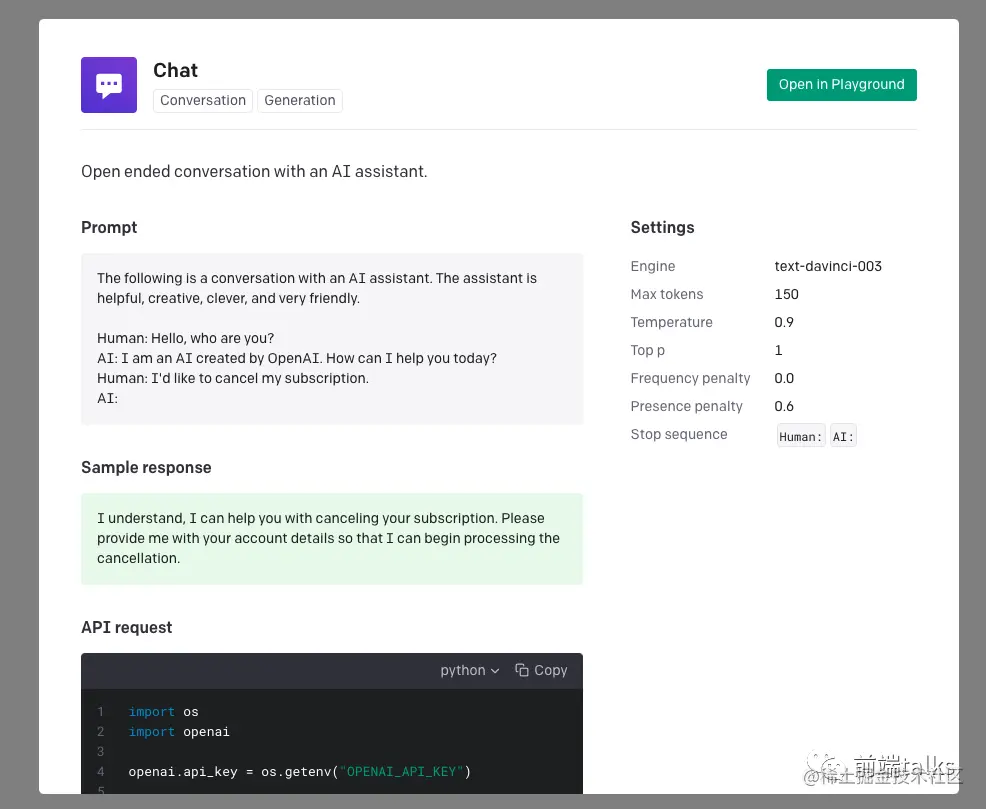986x809 pixels.
Task: Click the Chat title heading
Action: [x=175, y=70]
